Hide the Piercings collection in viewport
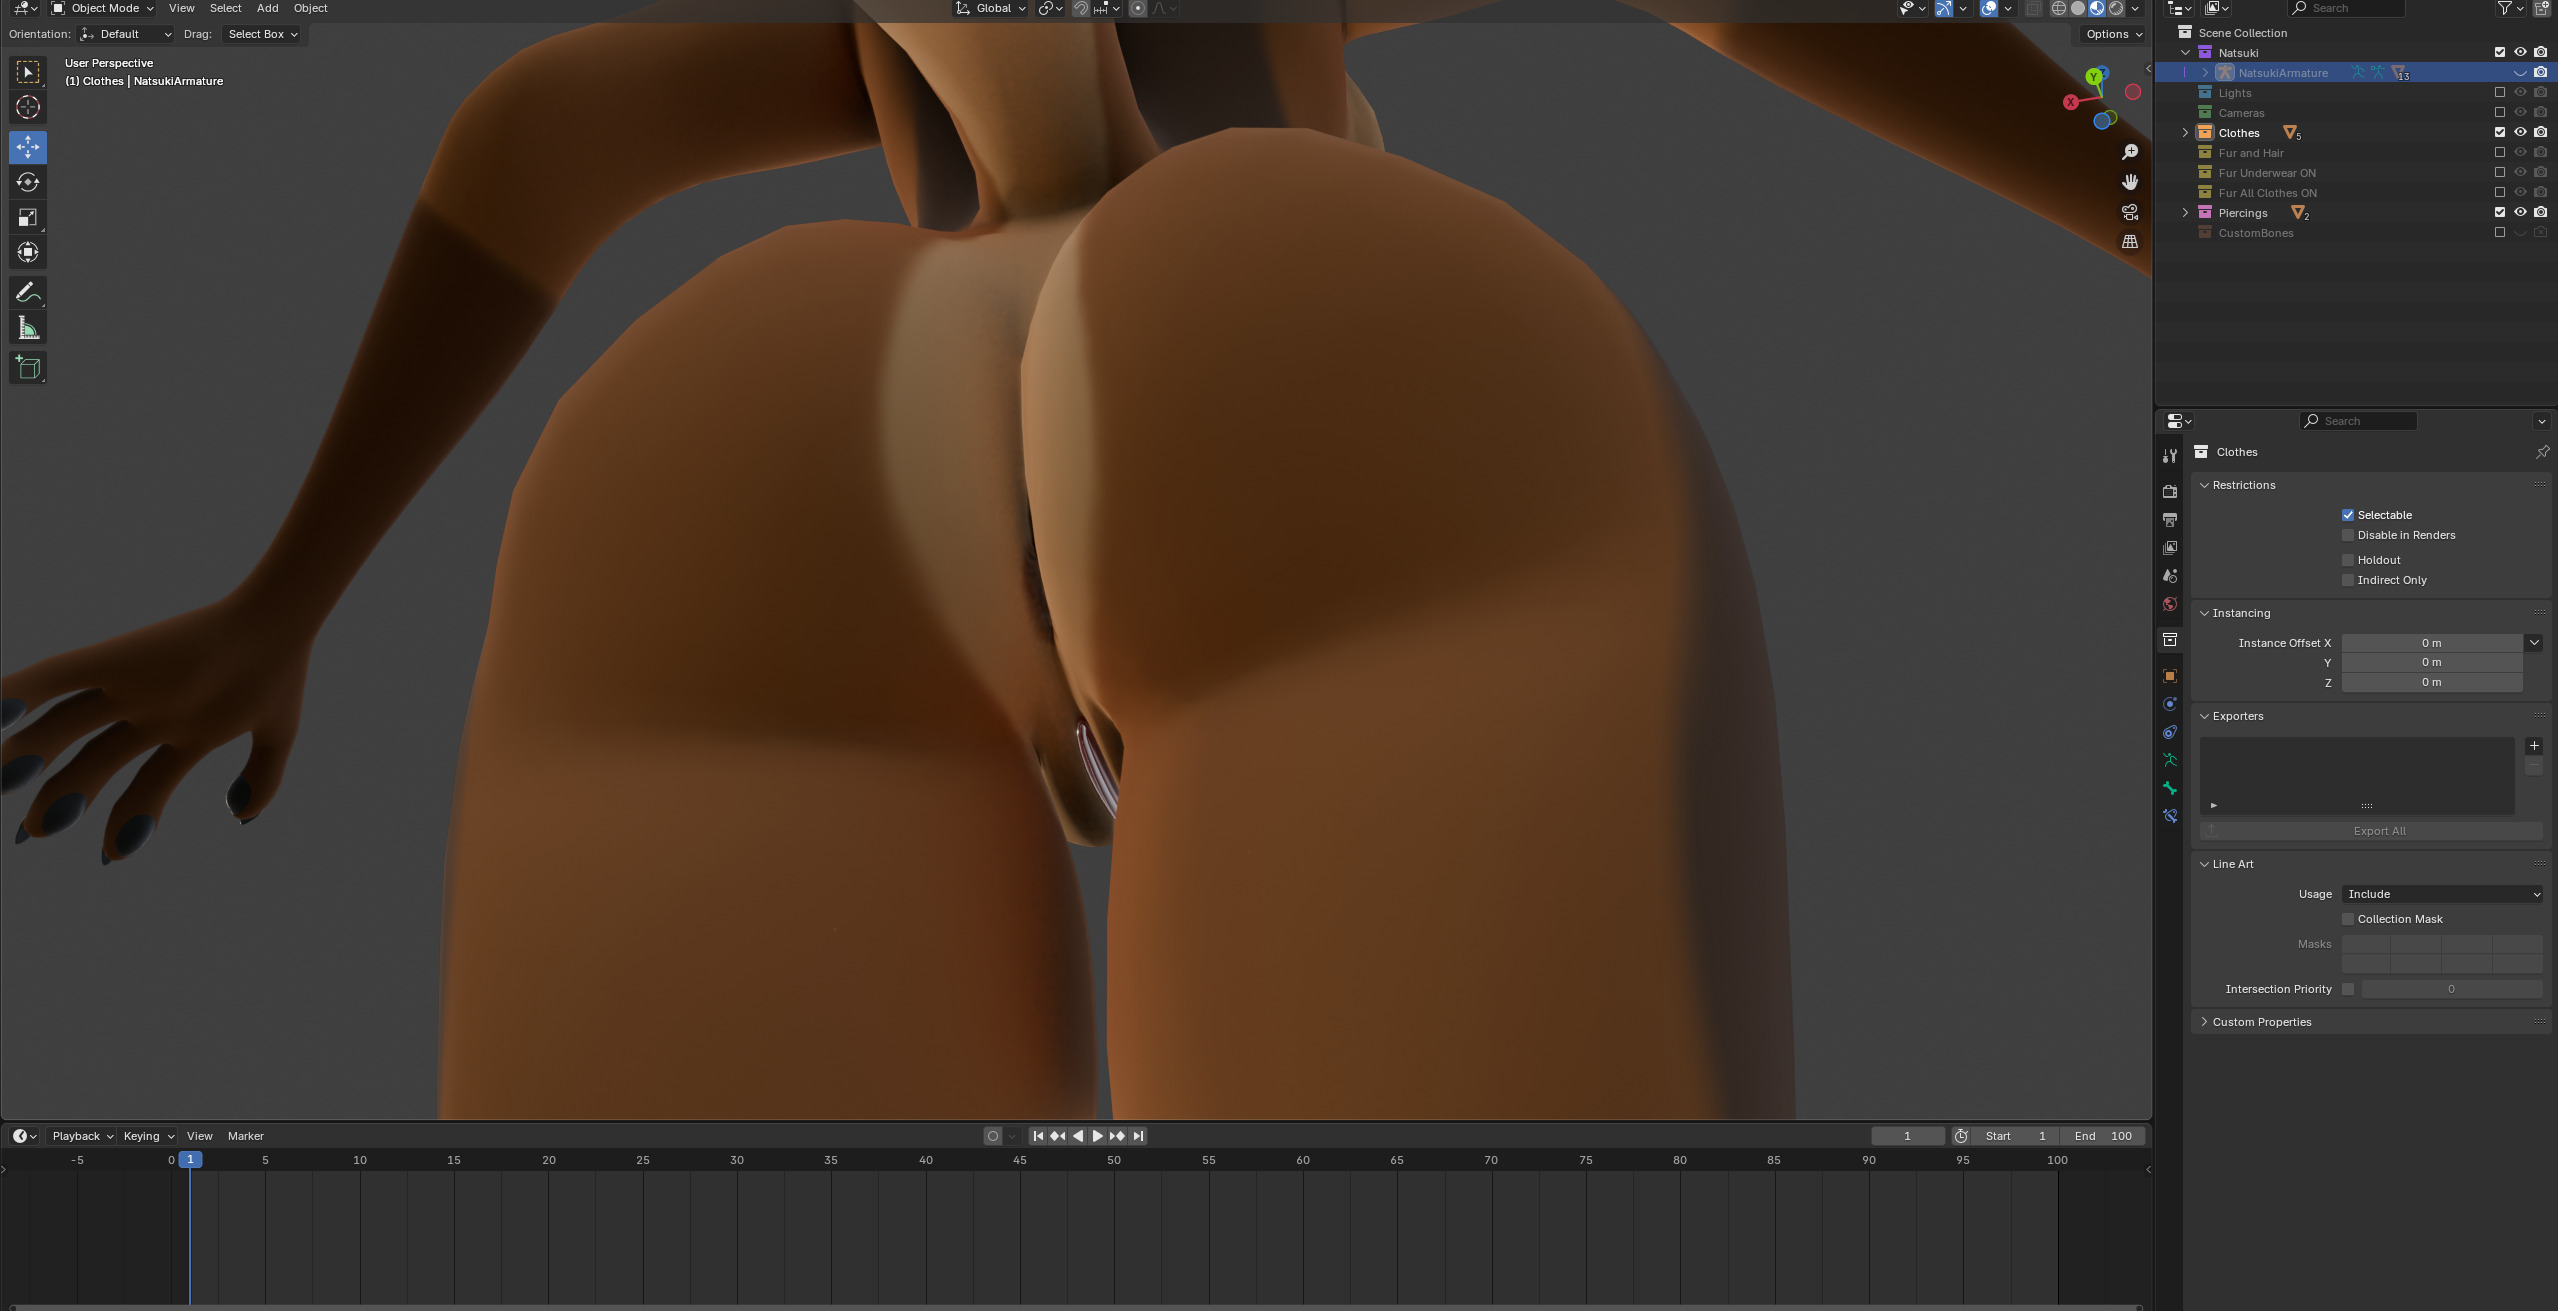This screenshot has width=2558, height=1311. [x=2520, y=212]
